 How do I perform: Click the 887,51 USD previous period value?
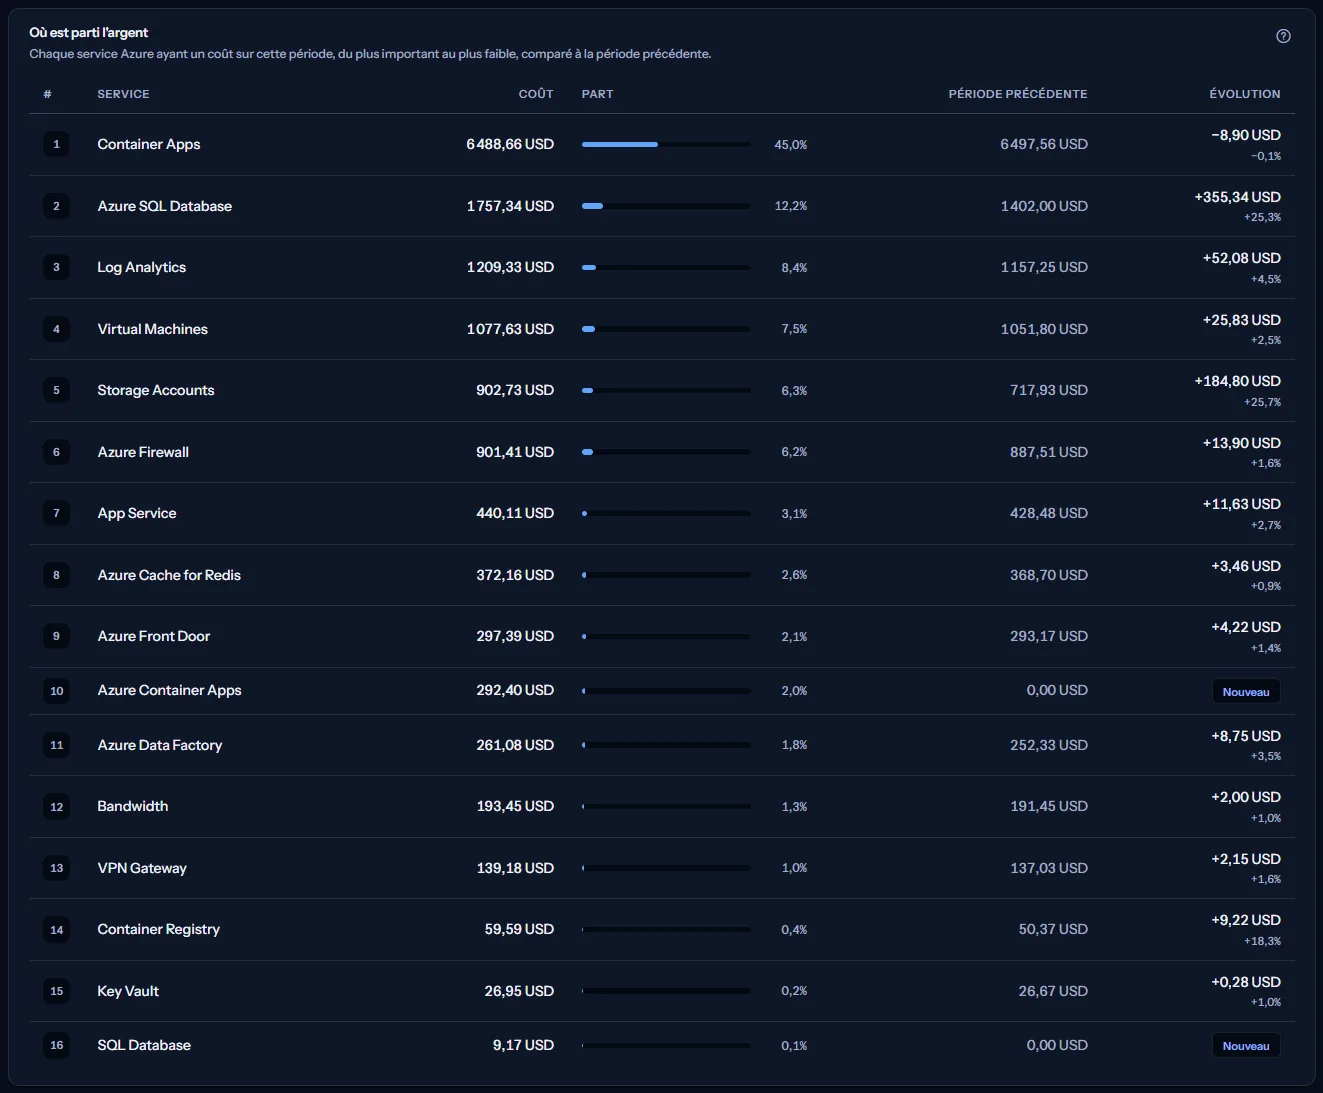pos(1049,452)
